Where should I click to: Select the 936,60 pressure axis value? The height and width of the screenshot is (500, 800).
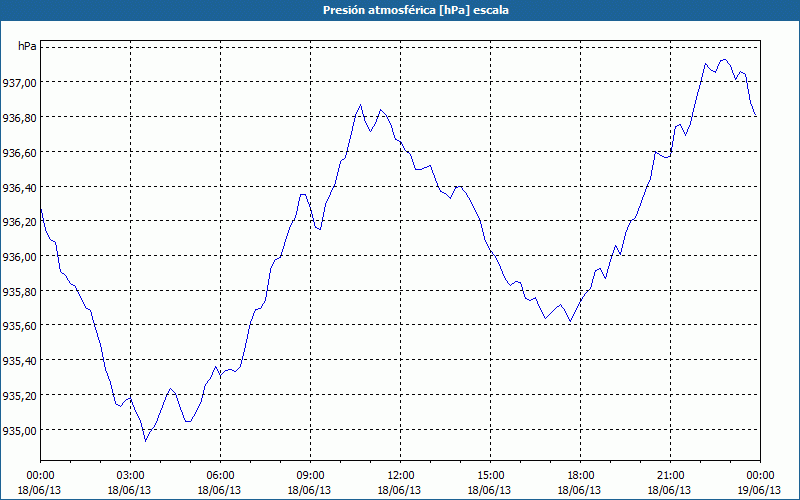pyautogui.click(x=19, y=152)
